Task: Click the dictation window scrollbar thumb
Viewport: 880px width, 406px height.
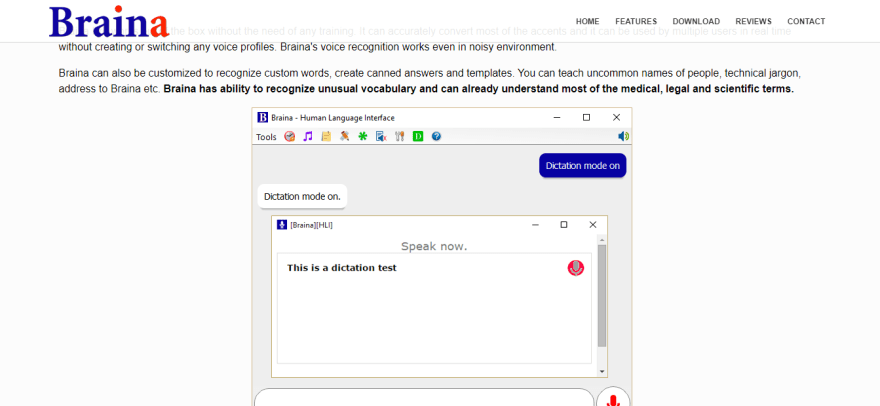Action: [602, 295]
